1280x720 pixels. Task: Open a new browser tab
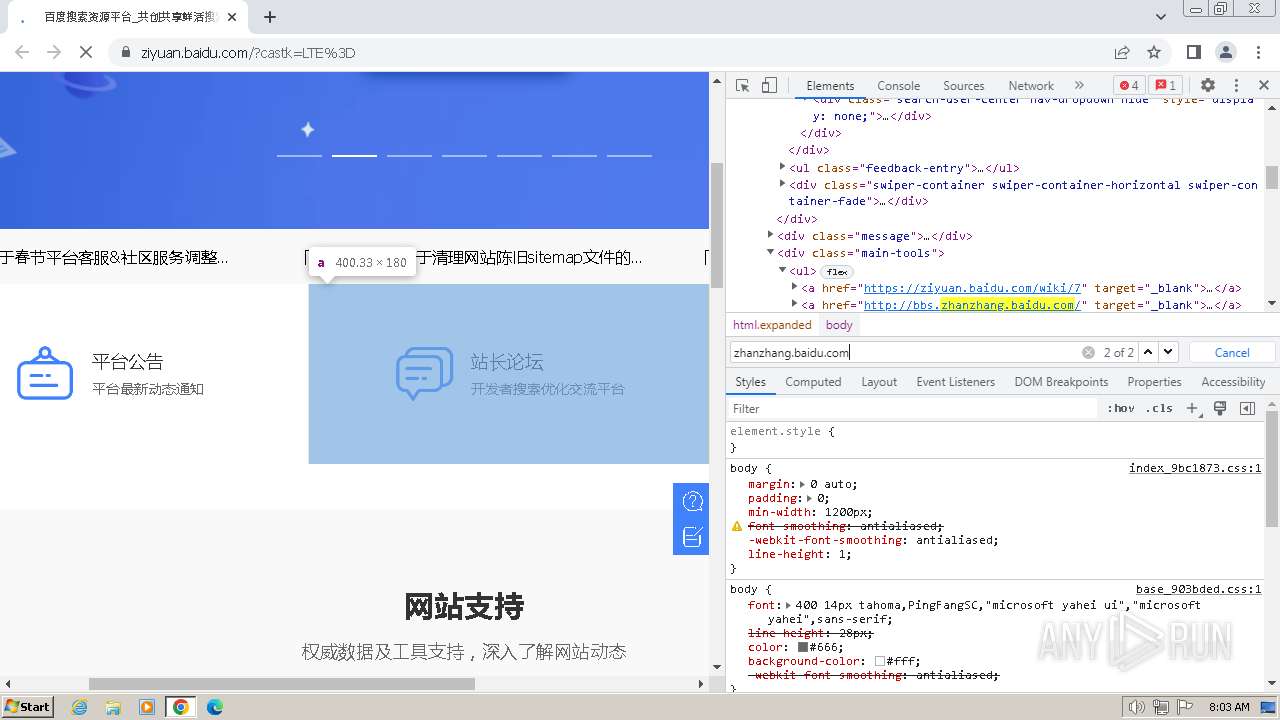point(270,17)
